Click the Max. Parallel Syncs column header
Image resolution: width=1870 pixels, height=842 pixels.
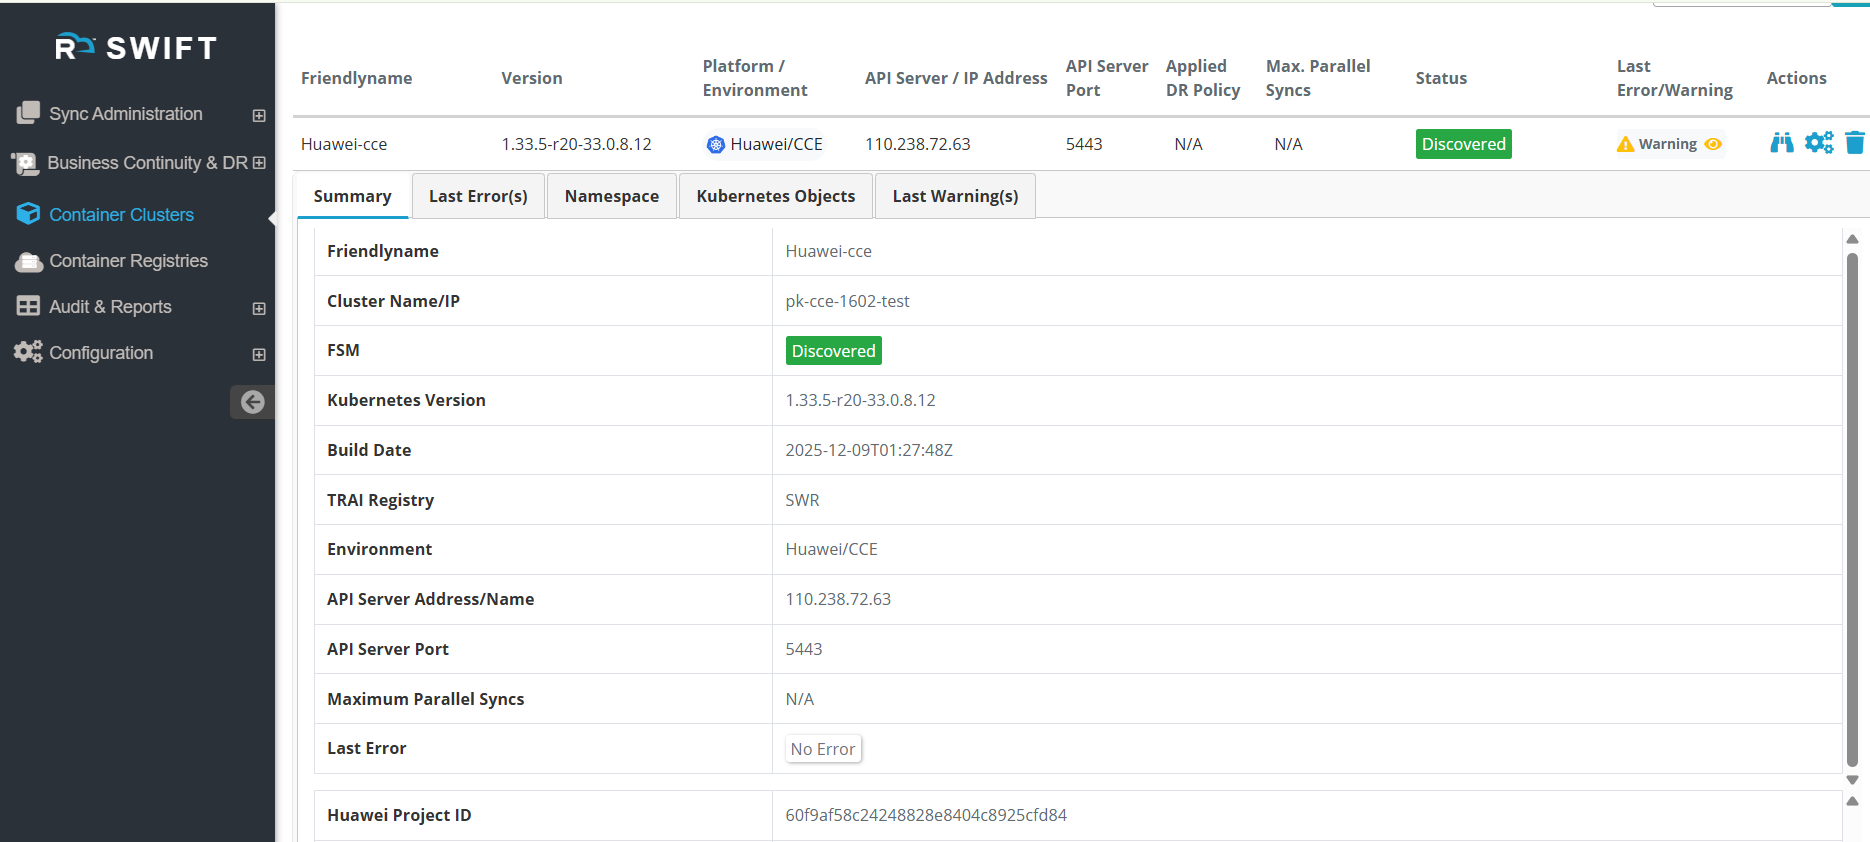[x=1318, y=78]
